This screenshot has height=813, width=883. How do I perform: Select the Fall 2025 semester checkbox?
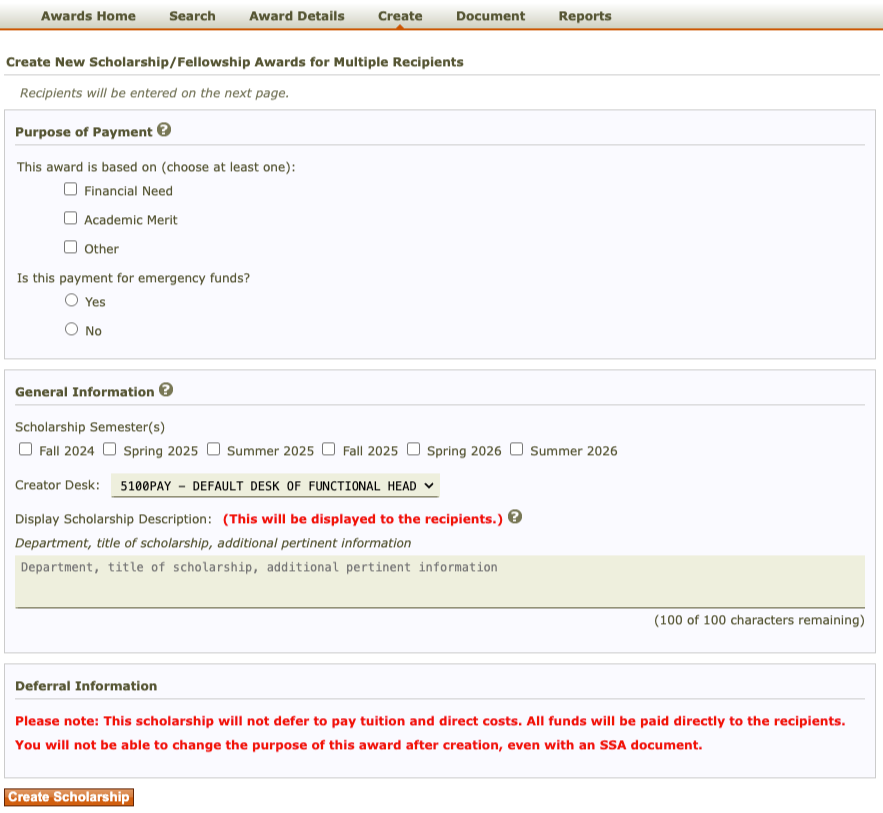coord(328,449)
